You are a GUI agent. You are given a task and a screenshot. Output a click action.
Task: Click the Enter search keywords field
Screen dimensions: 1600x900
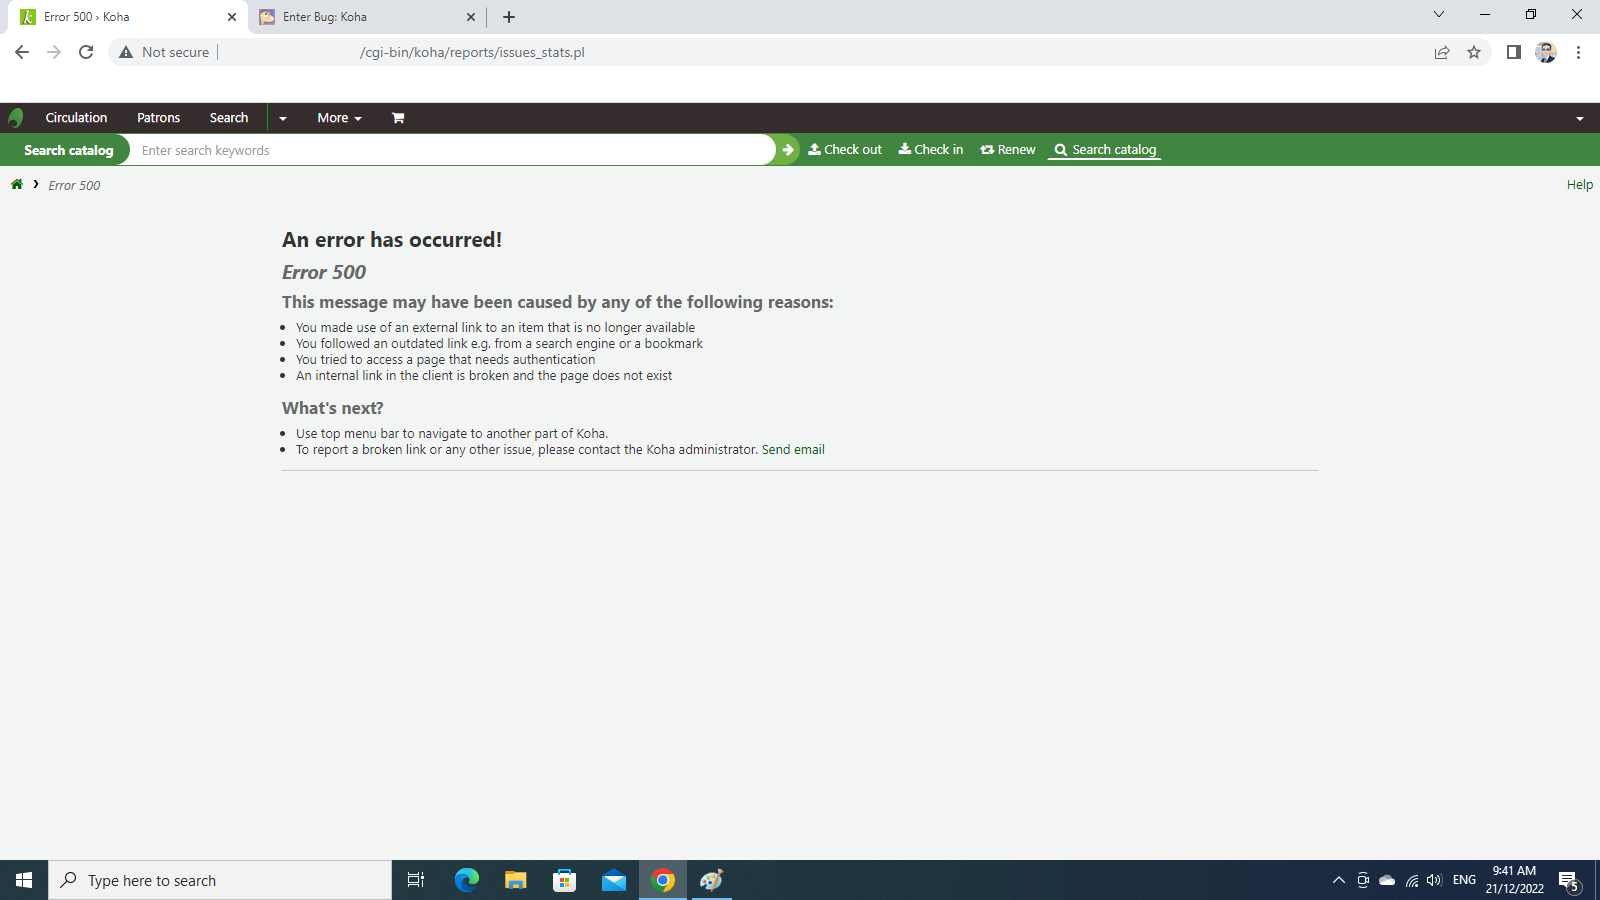450,150
